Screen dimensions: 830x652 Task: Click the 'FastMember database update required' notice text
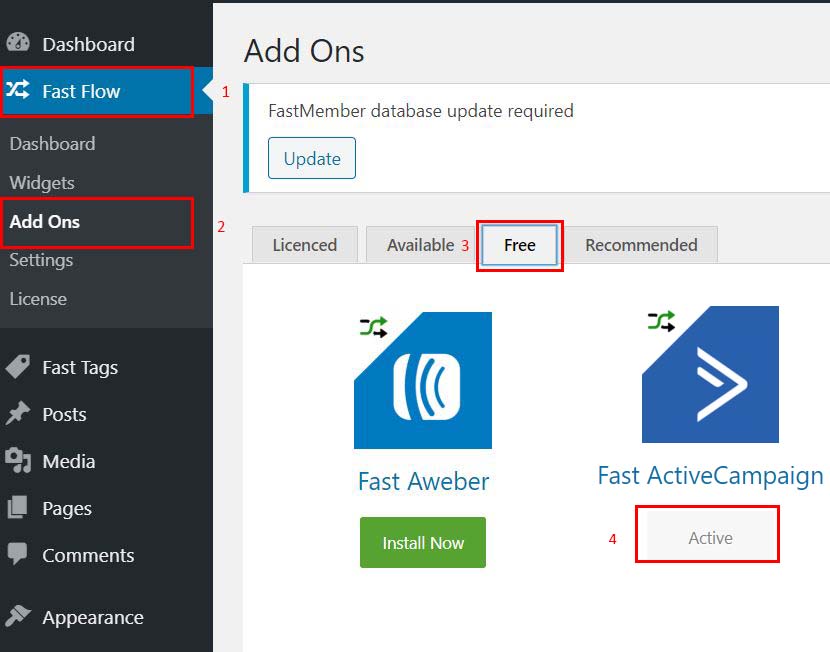click(x=421, y=111)
